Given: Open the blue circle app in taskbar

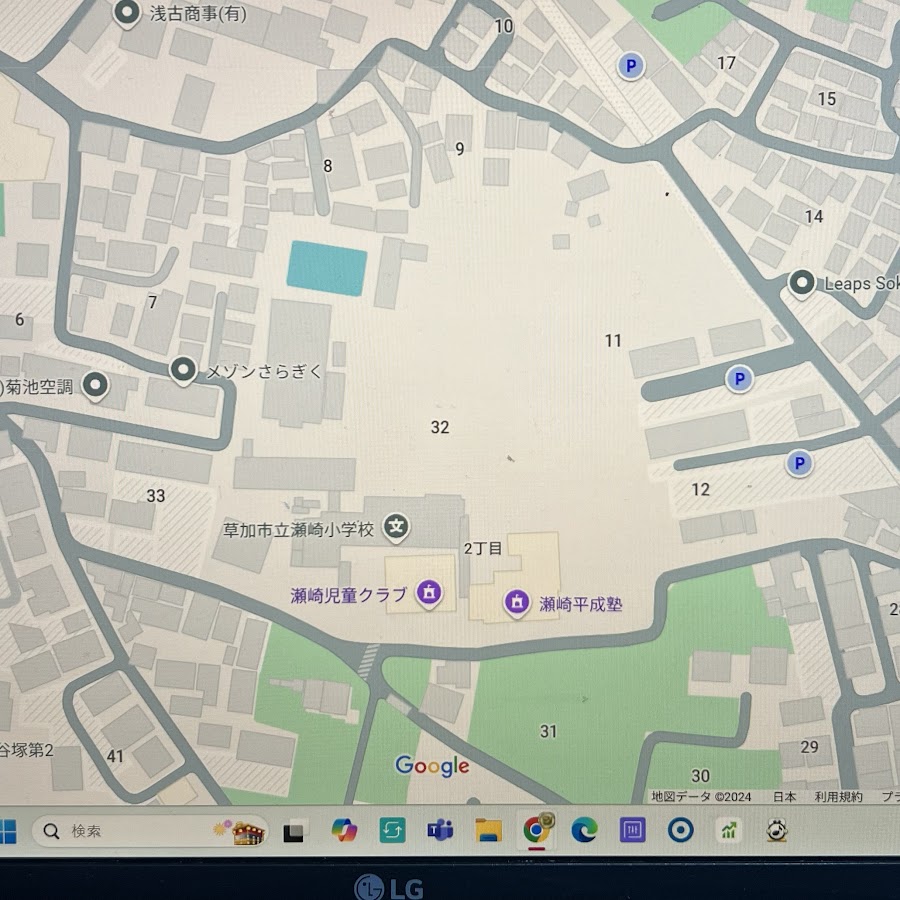Looking at the screenshot, I should [x=681, y=830].
